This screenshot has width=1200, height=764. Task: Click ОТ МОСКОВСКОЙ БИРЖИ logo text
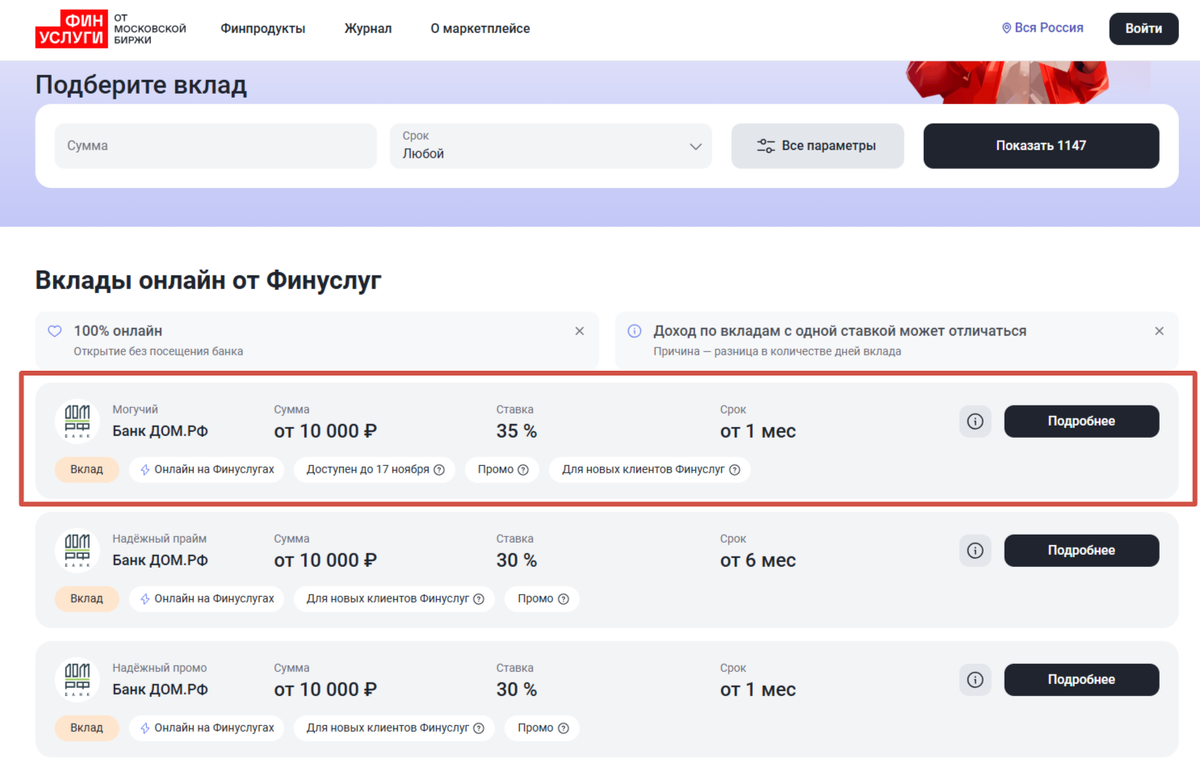point(150,29)
